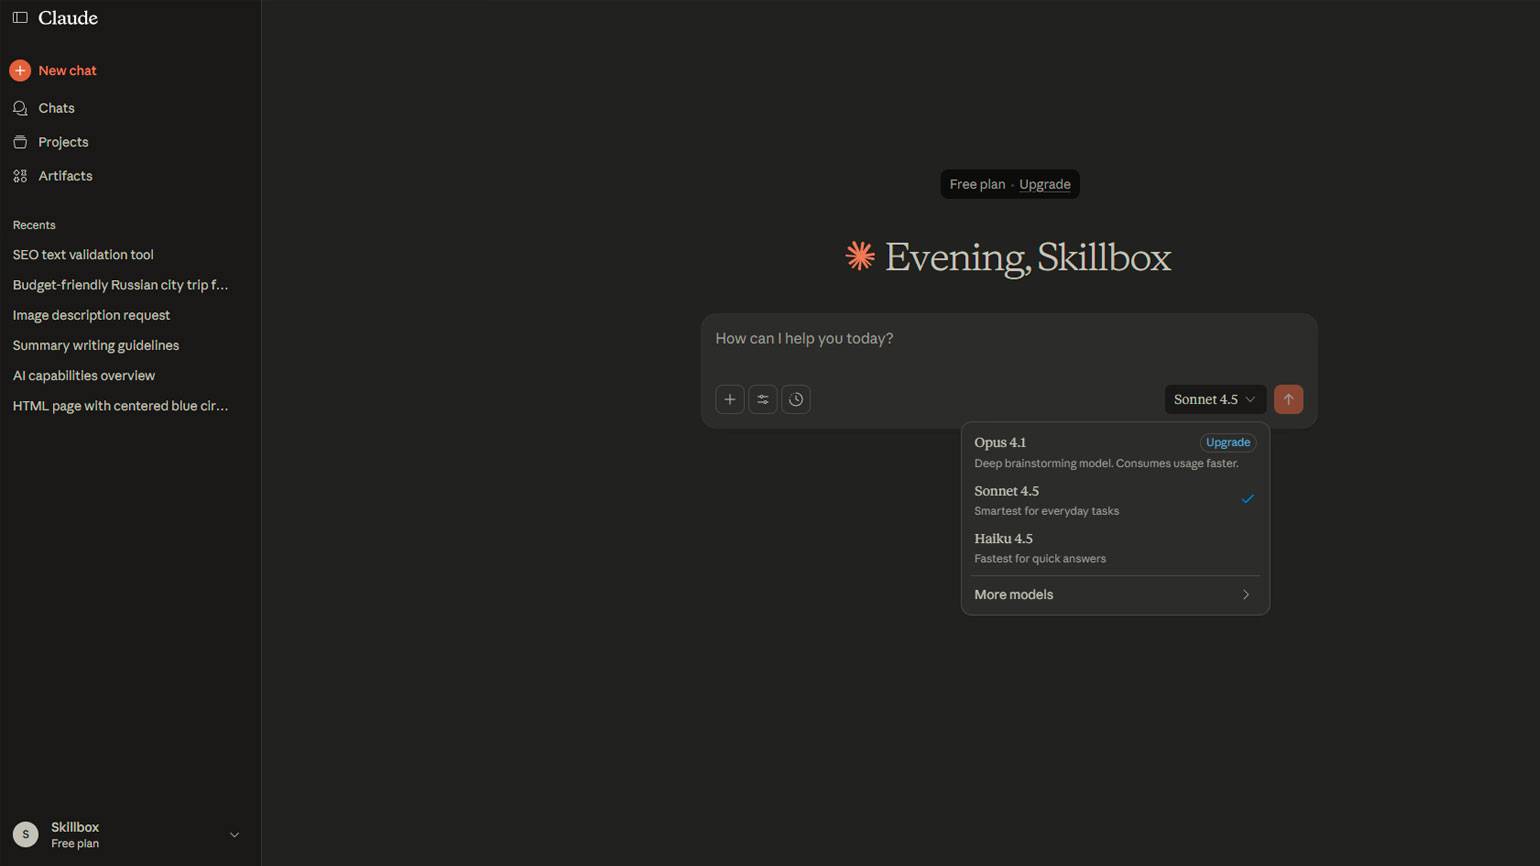Click the blue Upgrade badge next to Opus 4.1
1540x866 pixels.
click(1227, 443)
